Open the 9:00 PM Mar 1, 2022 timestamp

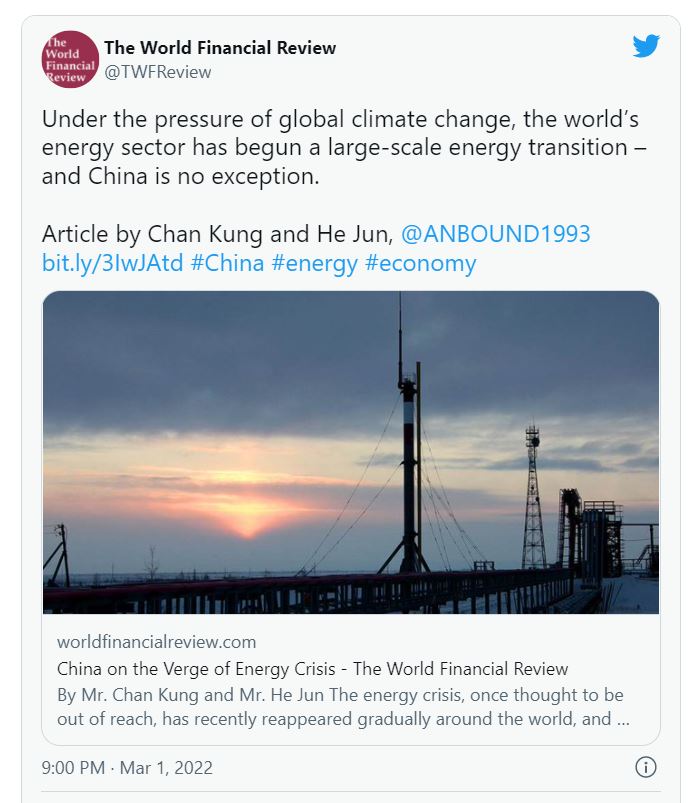127,768
